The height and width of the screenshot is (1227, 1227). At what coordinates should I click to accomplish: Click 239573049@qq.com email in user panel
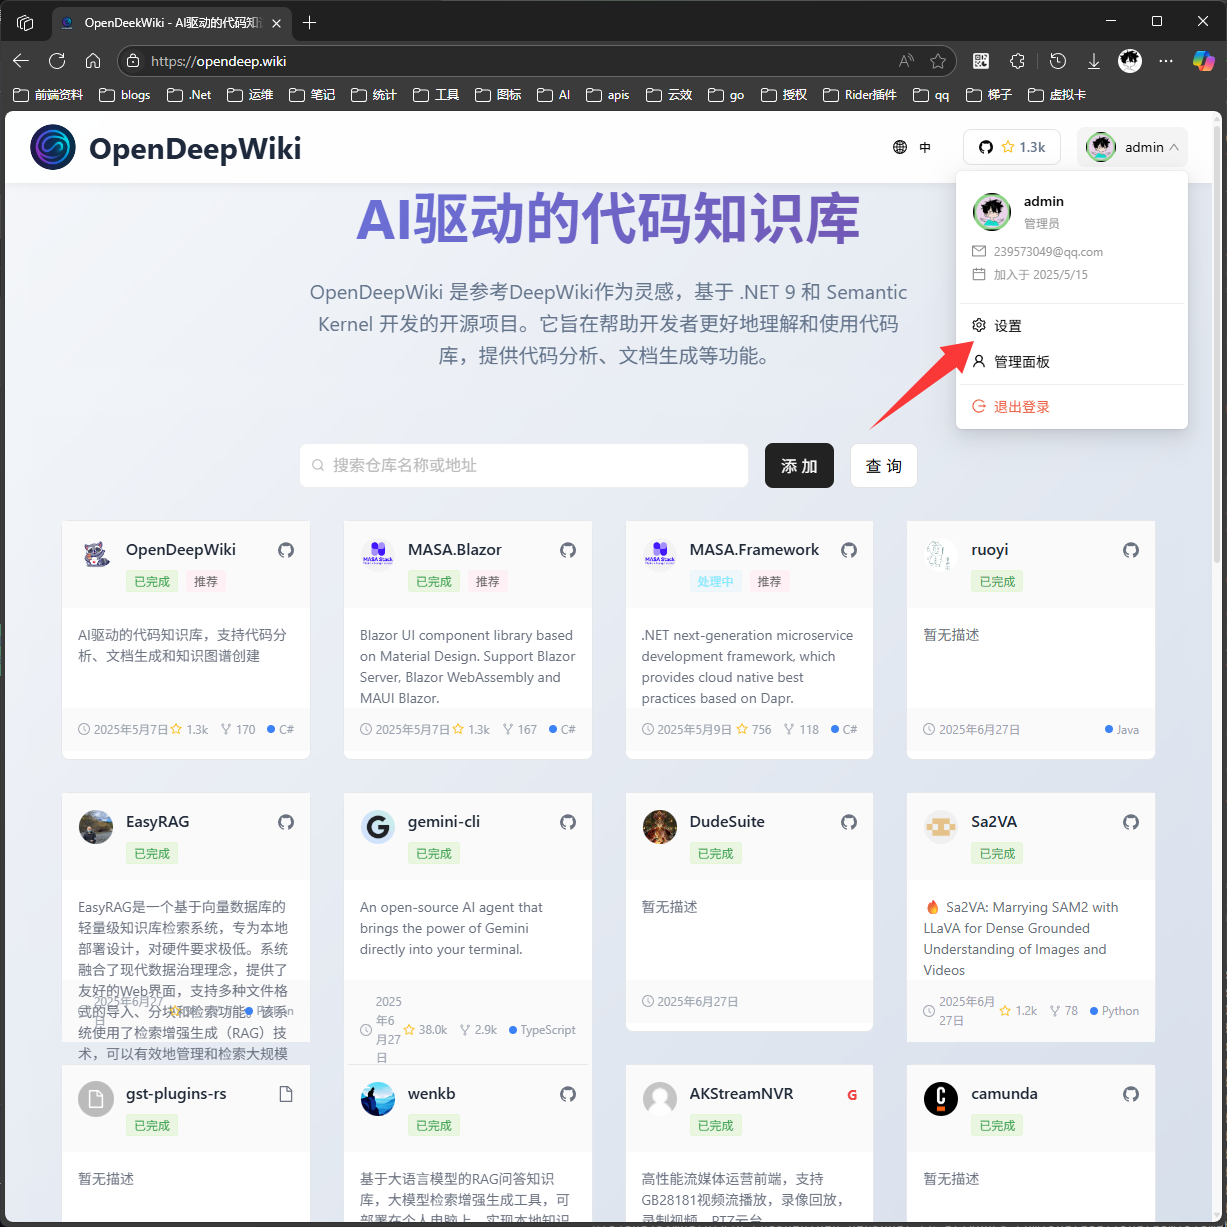(x=1048, y=252)
